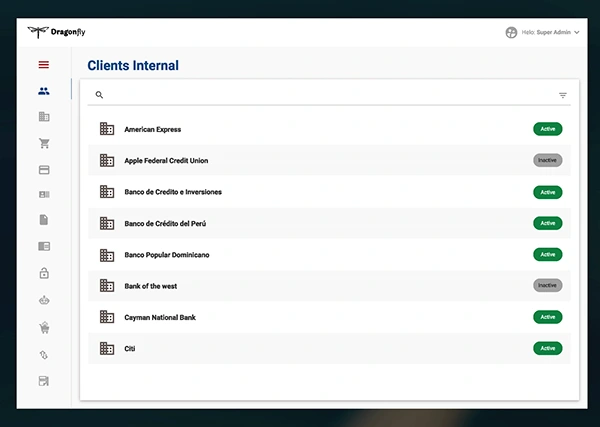The height and width of the screenshot is (427, 600).
Task: Focus the client search input field
Action: pos(329,95)
